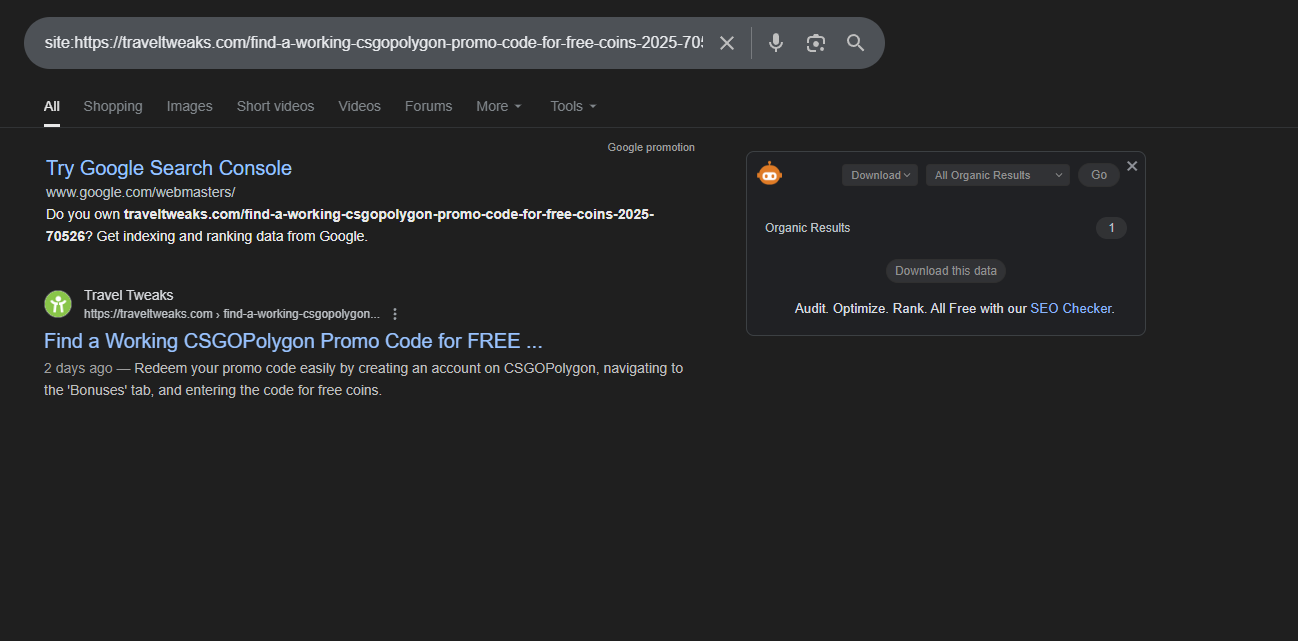
Task: Open the Tools dropdown
Action: [x=573, y=106]
